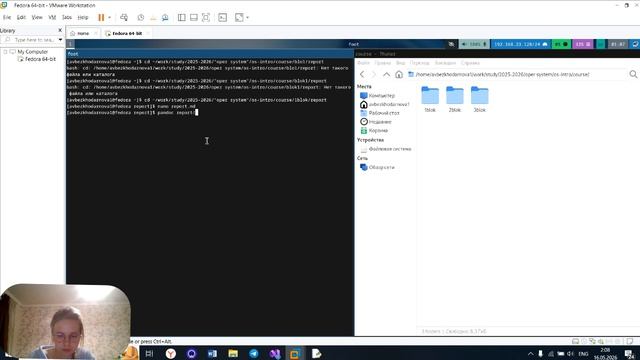Viewport: 640px width, 360px height.
Task: Close the Home tab
Action: pos(96,33)
